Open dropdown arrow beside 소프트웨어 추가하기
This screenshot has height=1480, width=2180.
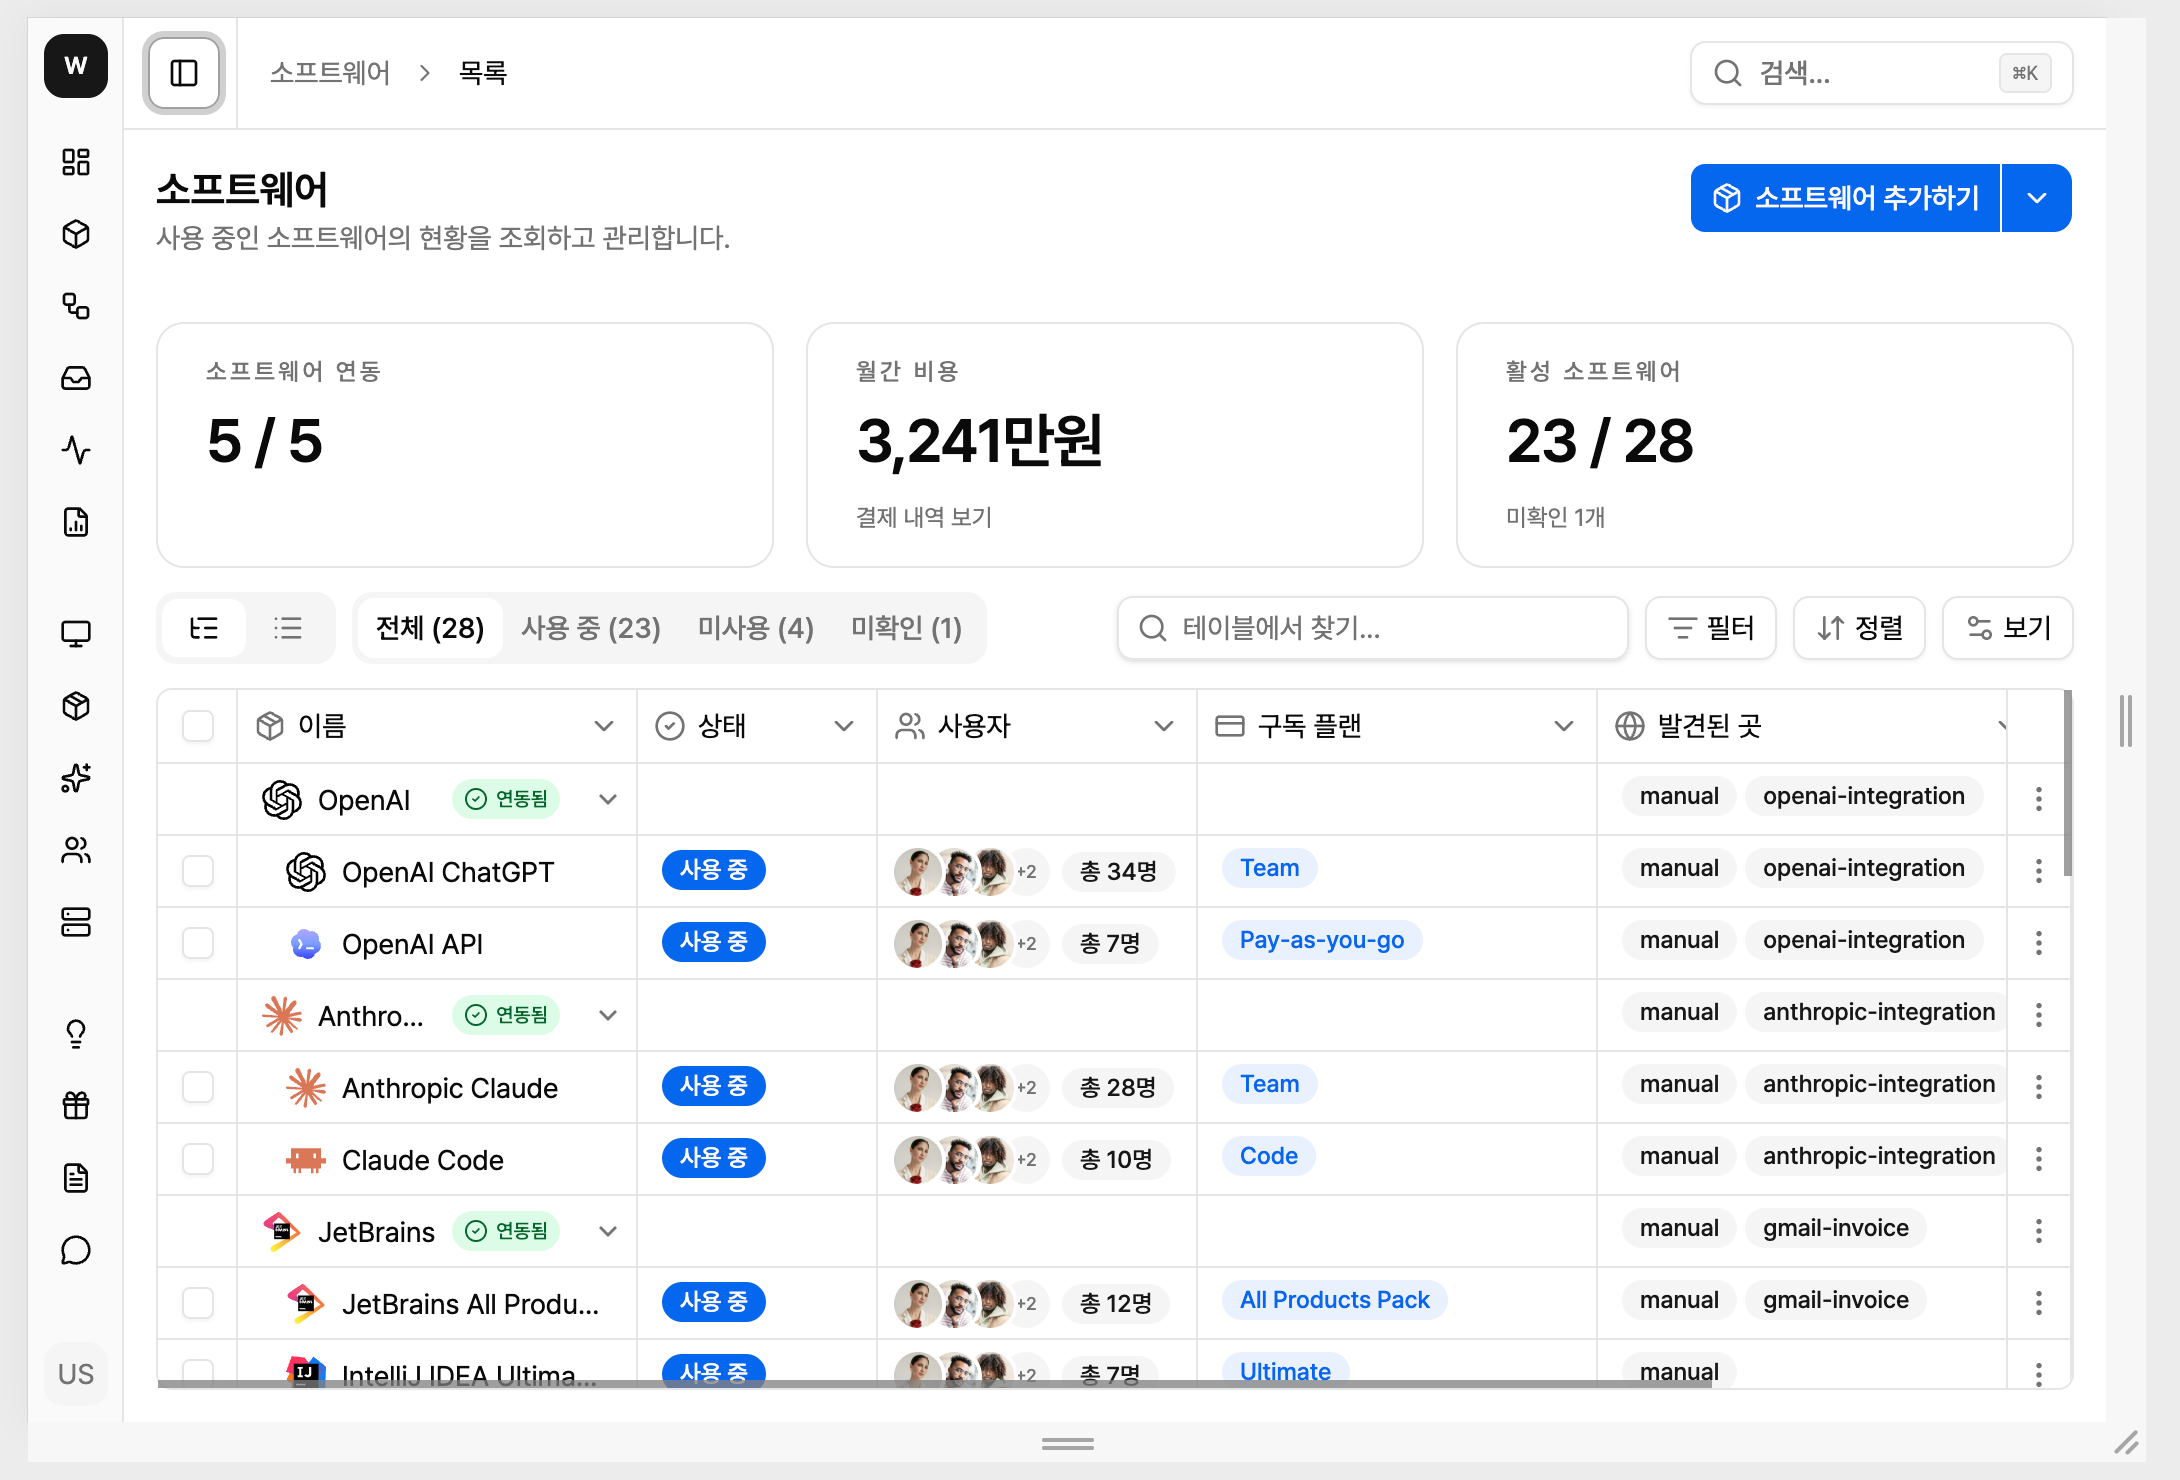tap(2037, 198)
